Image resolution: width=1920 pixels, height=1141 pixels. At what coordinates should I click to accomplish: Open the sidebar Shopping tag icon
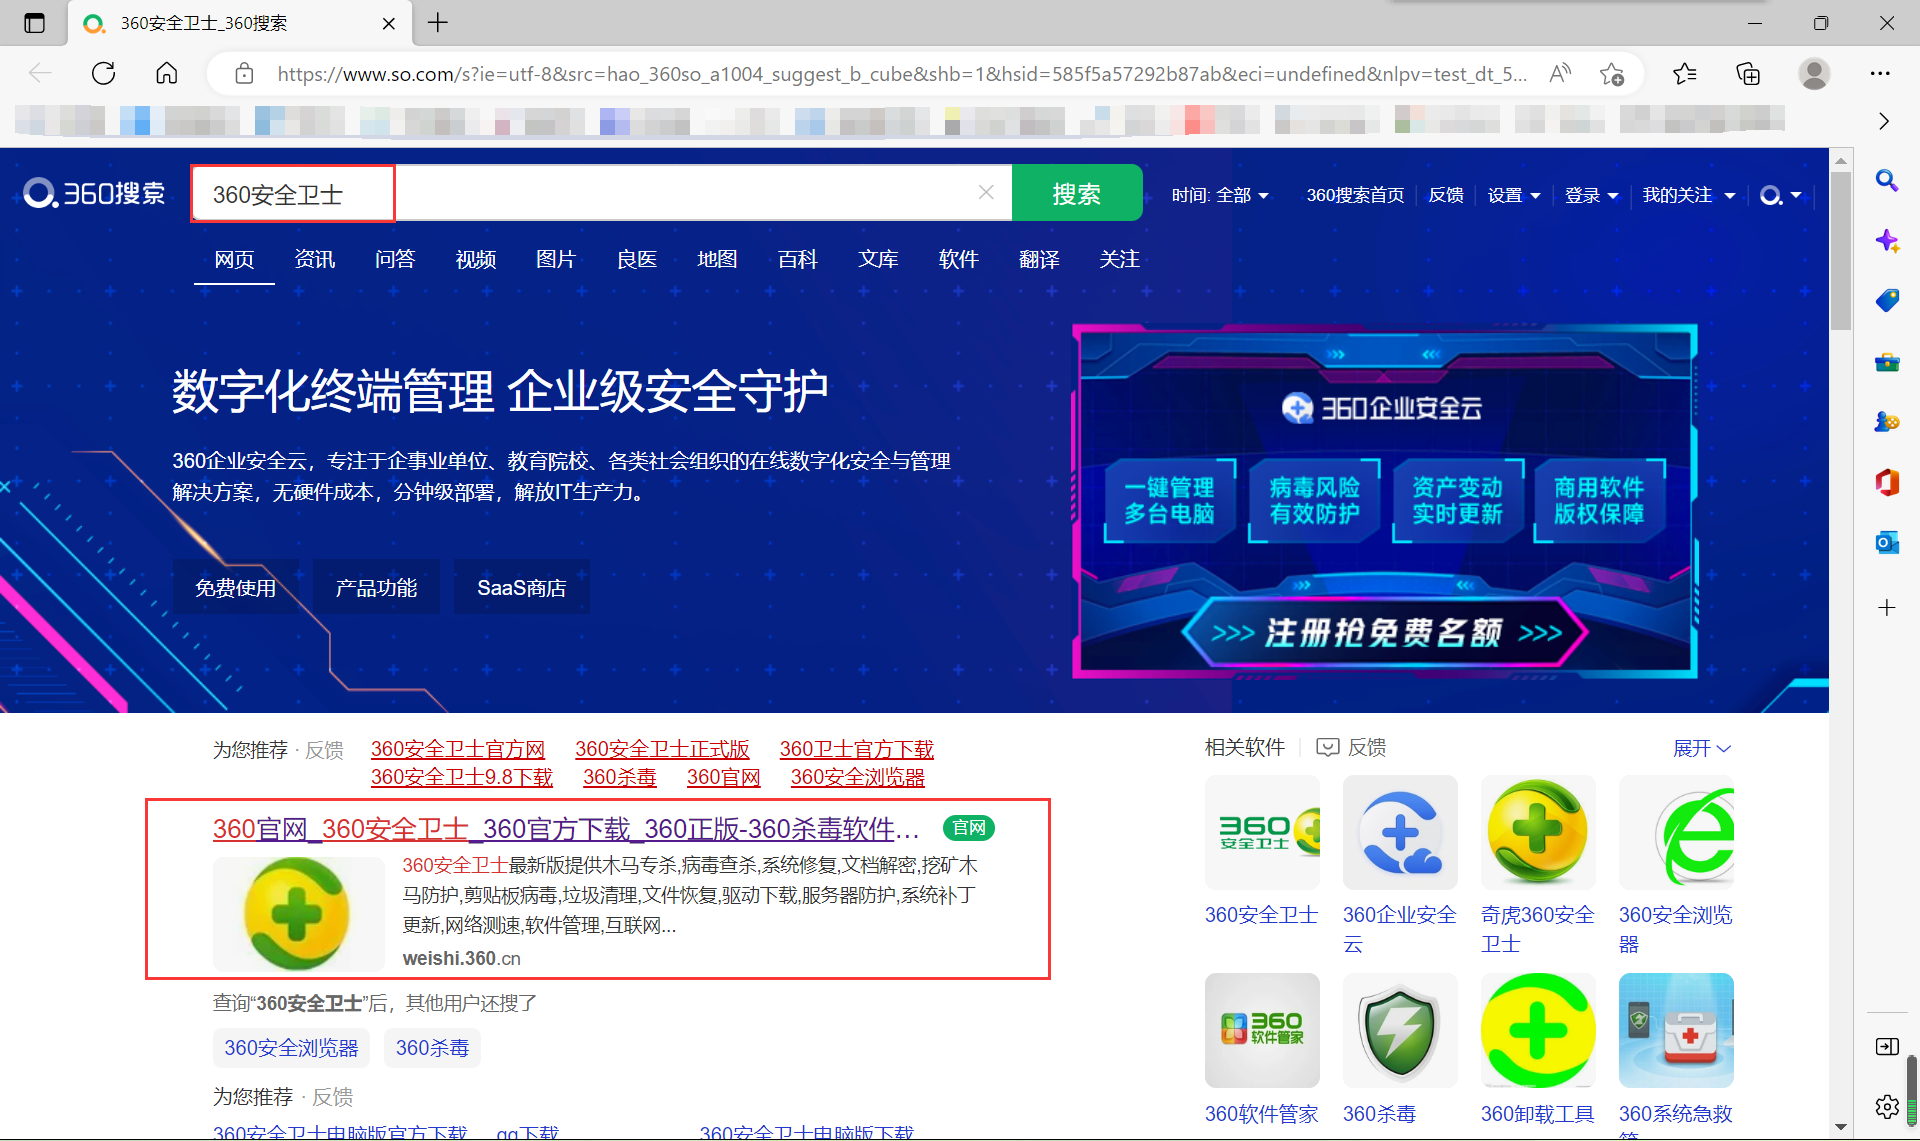(x=1887, y=301)
